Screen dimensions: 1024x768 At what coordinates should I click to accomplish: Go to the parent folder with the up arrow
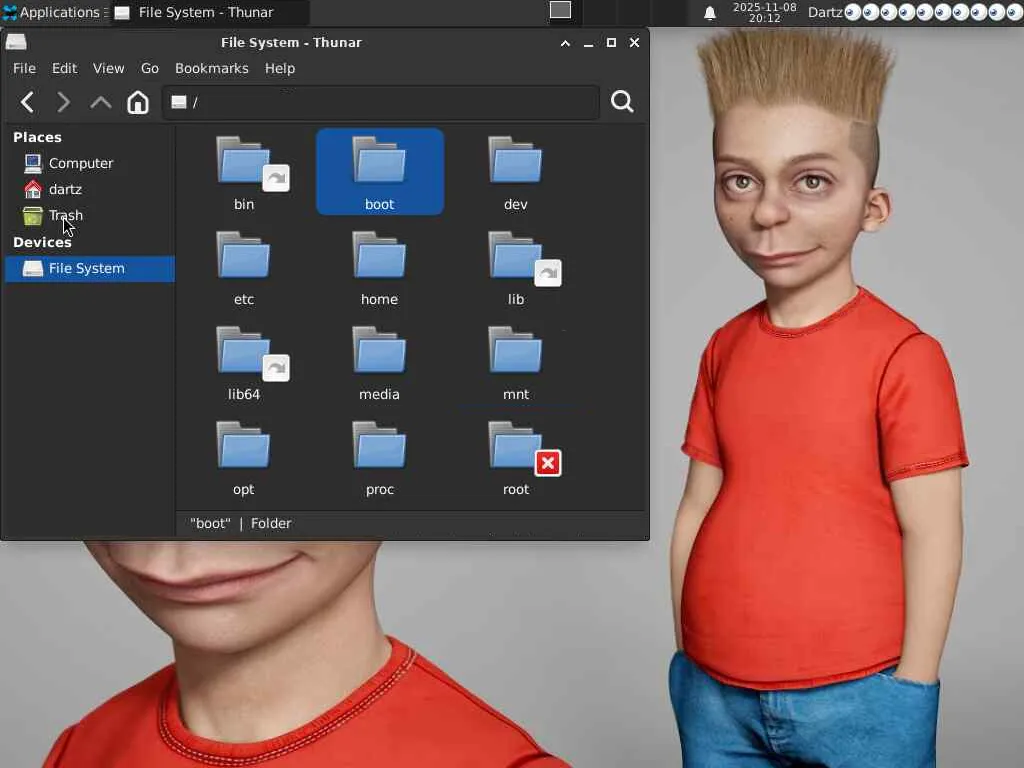tap(101, 102)
